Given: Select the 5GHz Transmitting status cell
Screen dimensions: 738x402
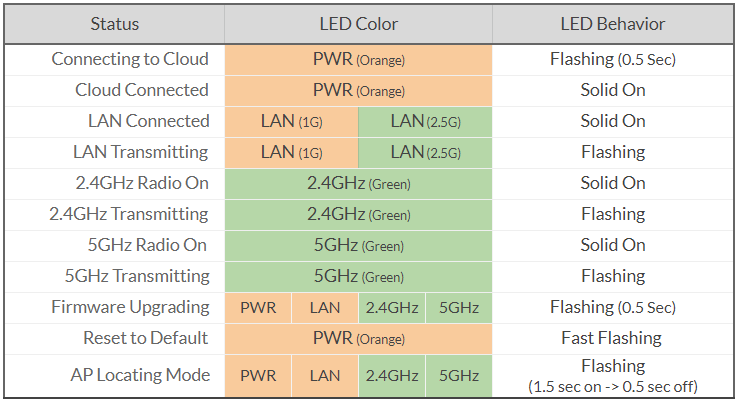Looking at the screenshot, I should (x=137, y=276).
